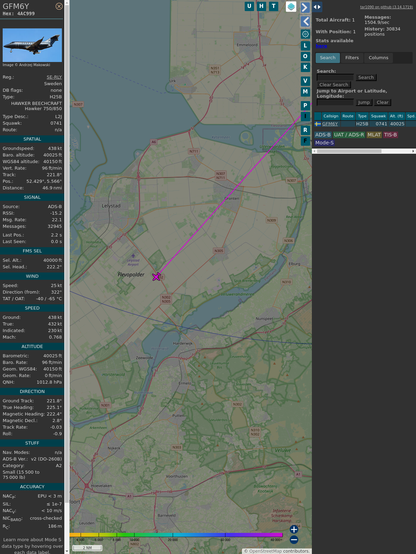
Task: Select the GFM6Y row in aircraft table
Action: (x=365, y=124)
